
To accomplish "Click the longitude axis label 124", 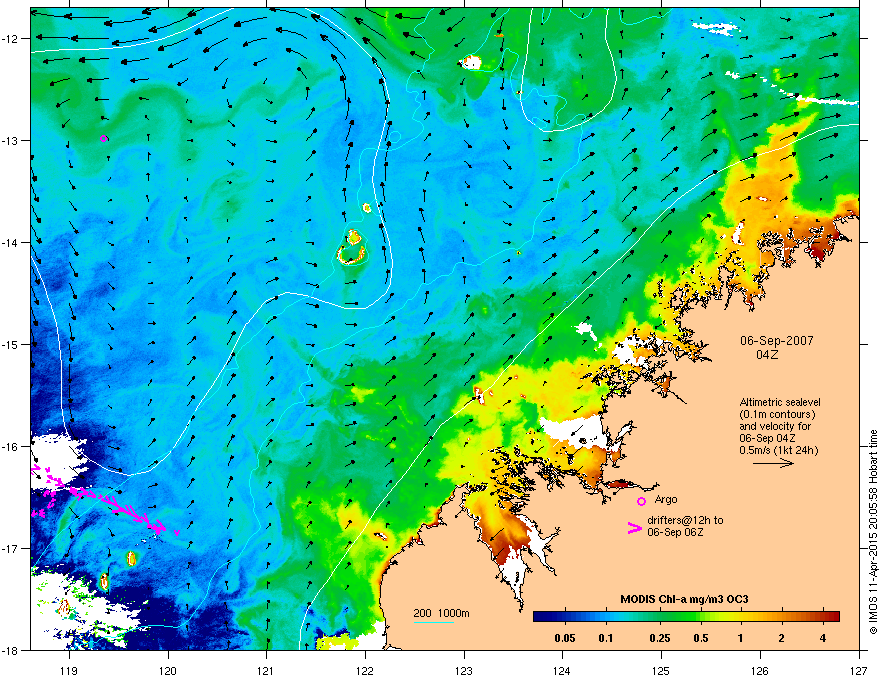I will (562, 670).
